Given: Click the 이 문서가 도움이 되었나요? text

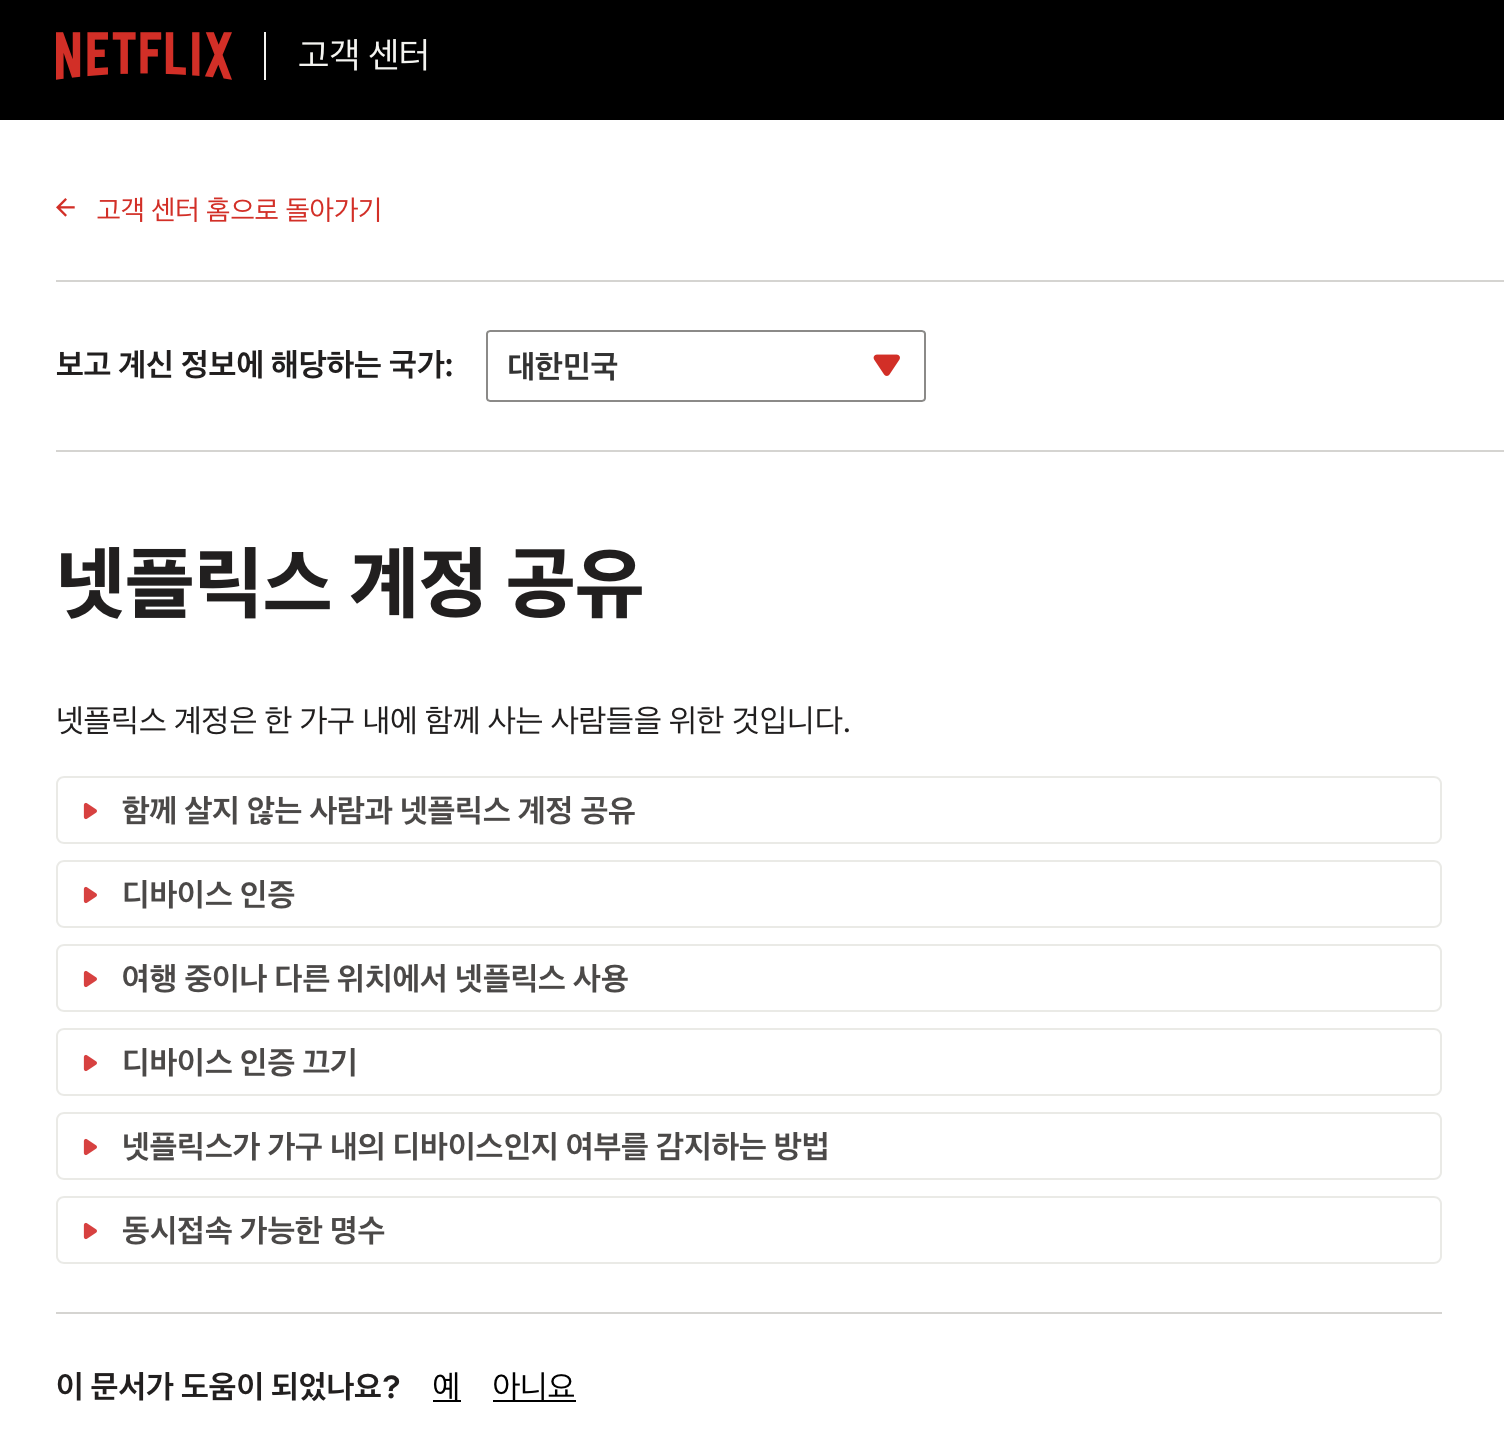Looking at the screenshot, I should coord(228,1386).
